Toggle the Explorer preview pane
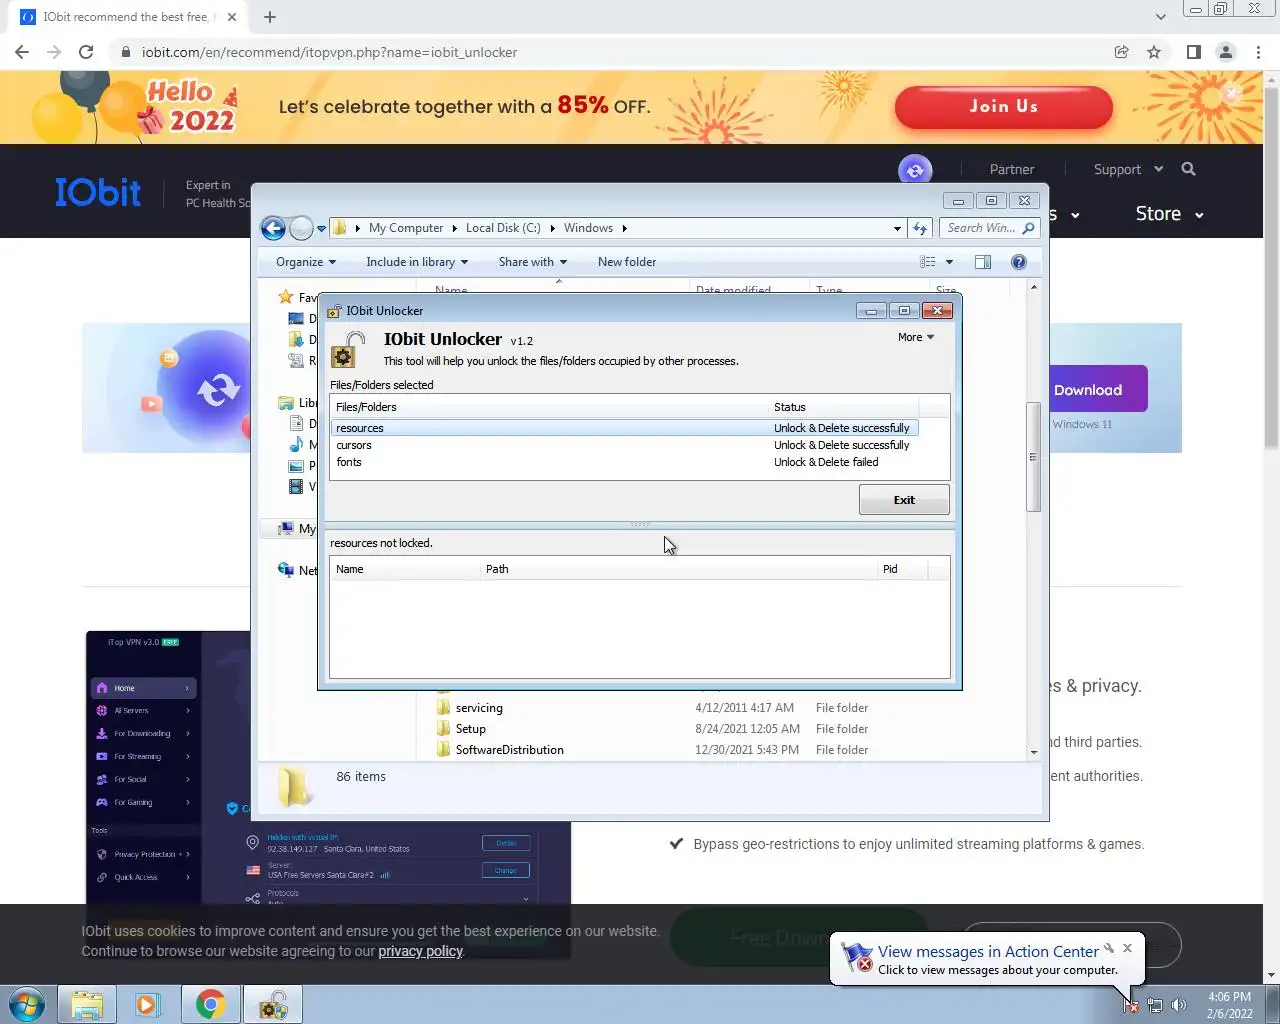1280x1024 pixels. coord(983,262)
